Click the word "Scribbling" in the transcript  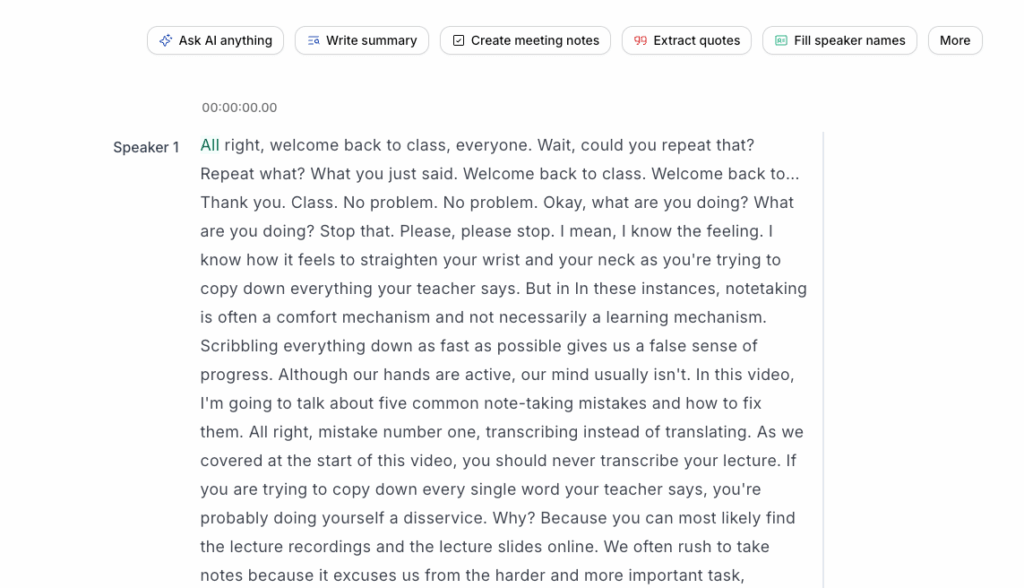coord(239,346)
